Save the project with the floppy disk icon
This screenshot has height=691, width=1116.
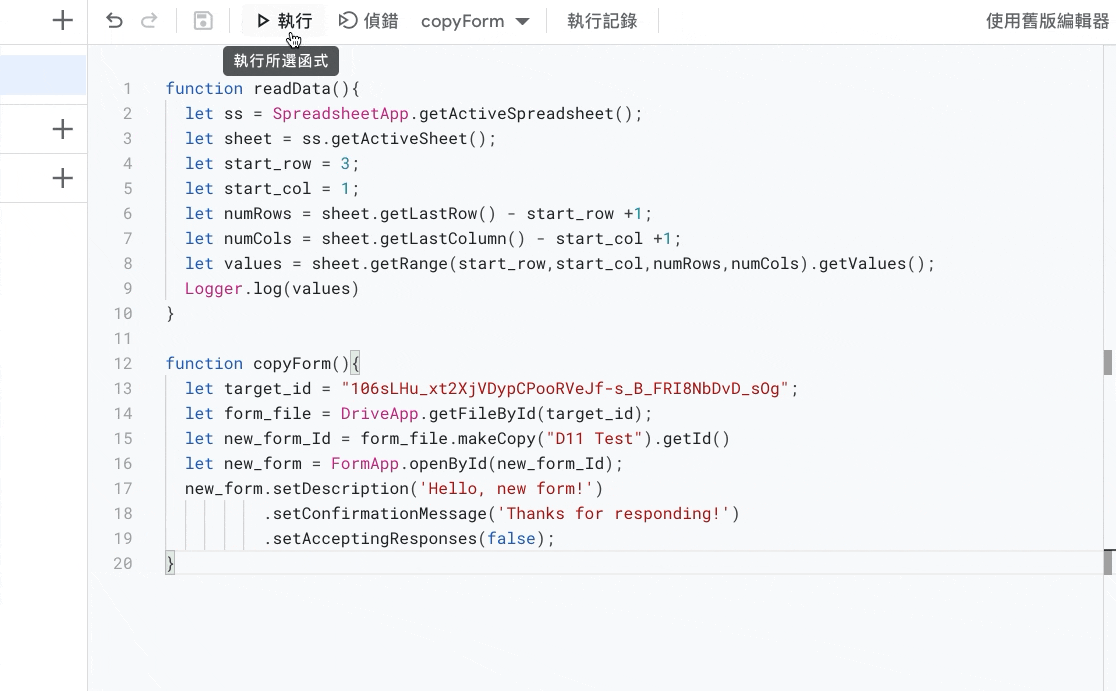(203, 21)
